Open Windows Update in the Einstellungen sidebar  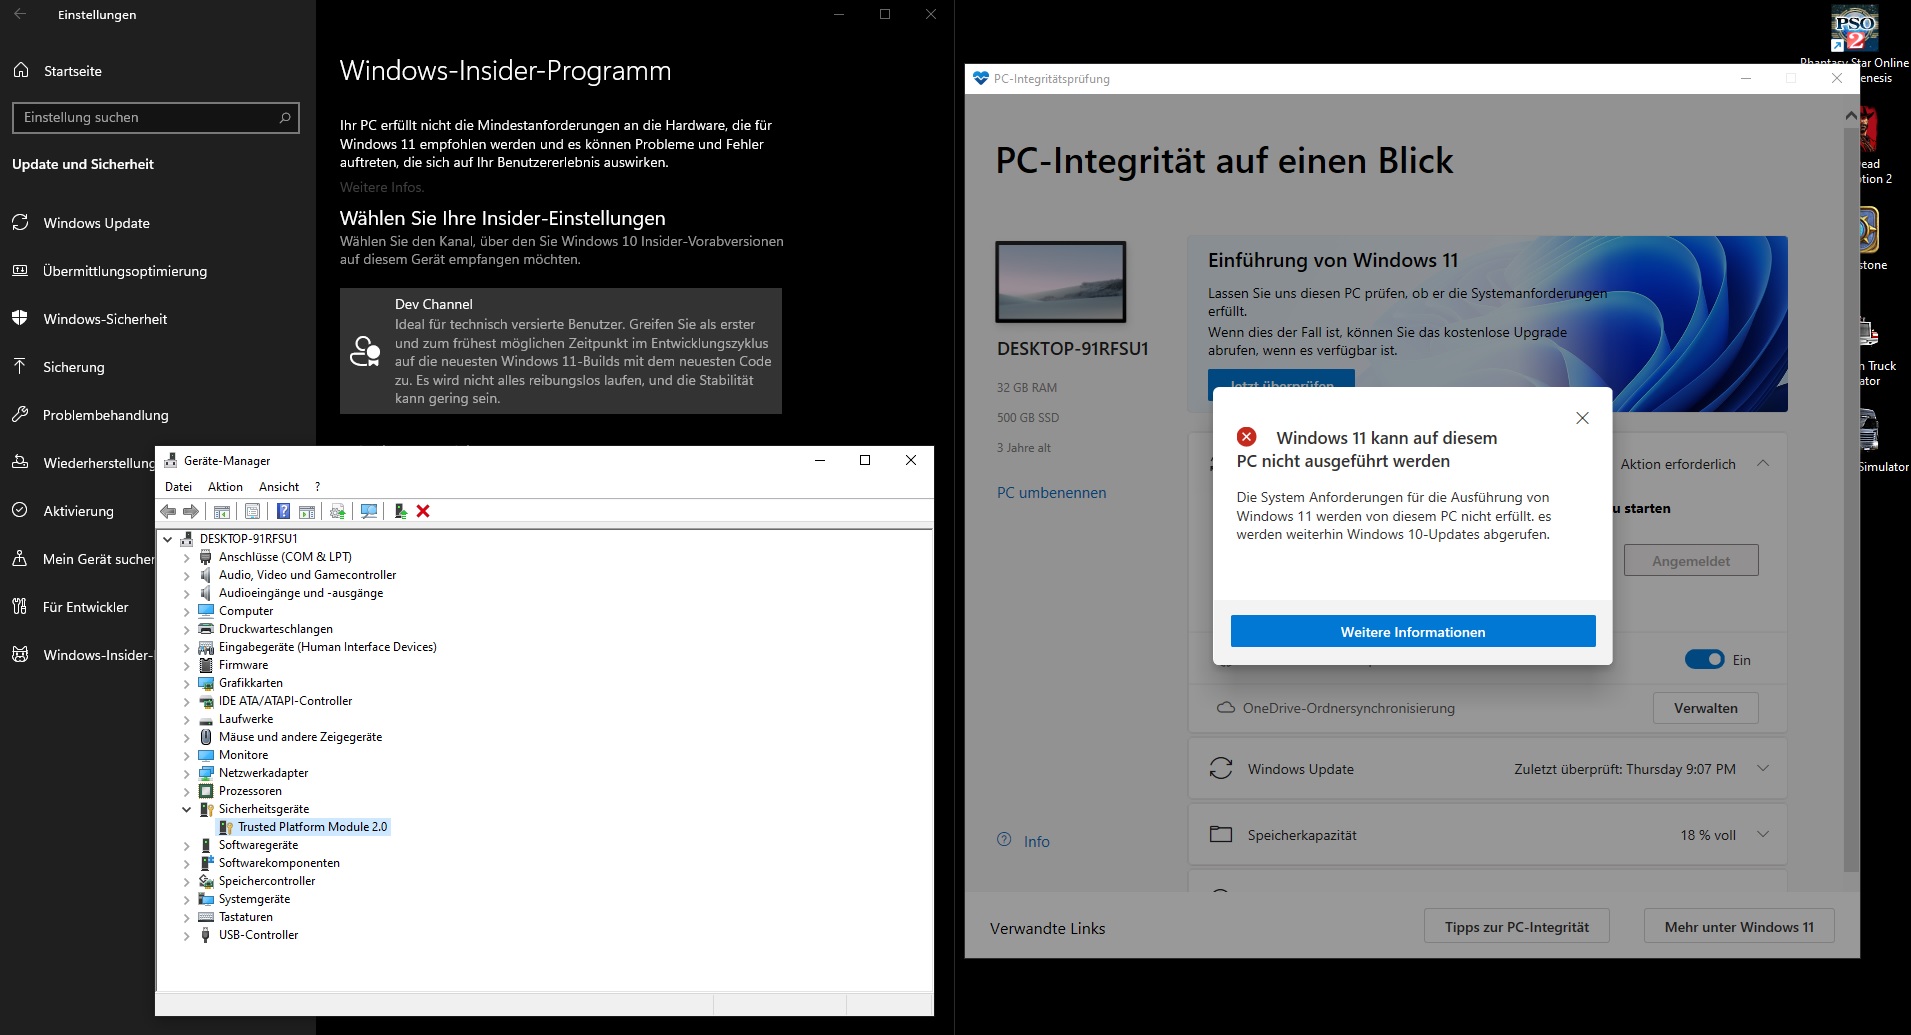[97, 223]
